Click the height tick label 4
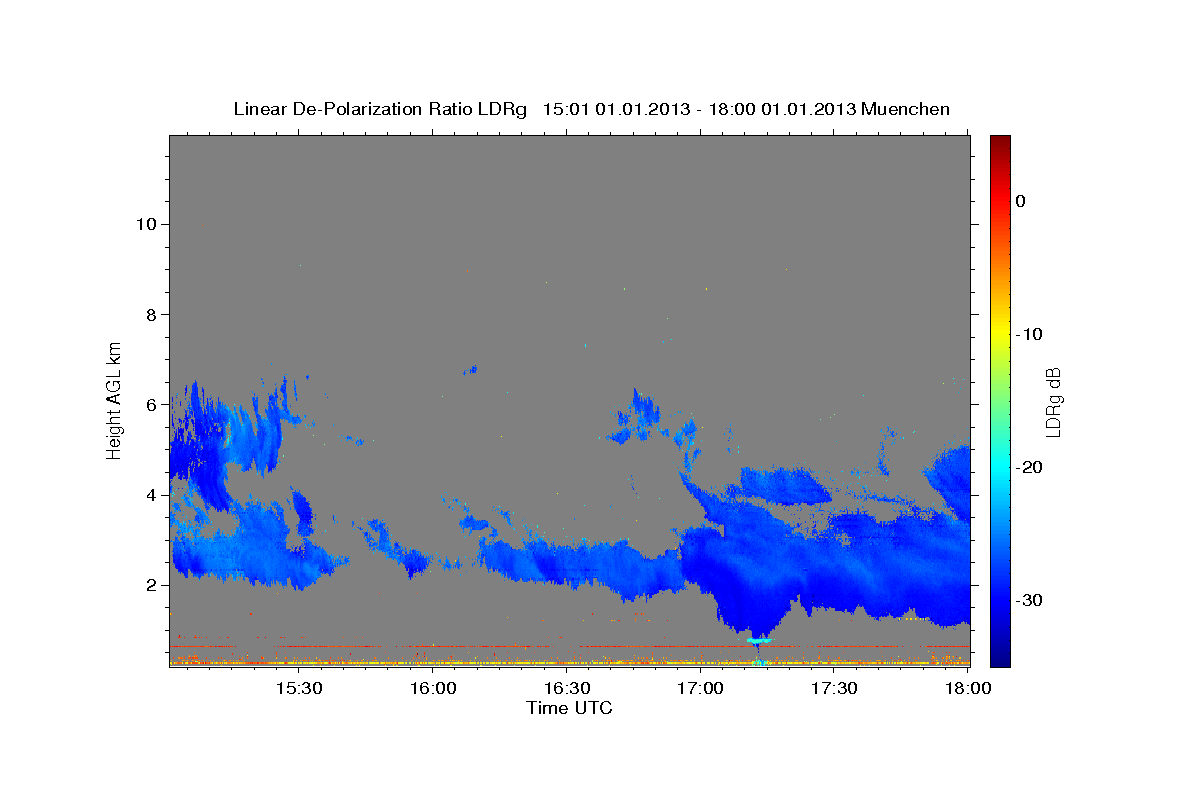Screen dimensions: 1200x800 (x=149, y=495)
